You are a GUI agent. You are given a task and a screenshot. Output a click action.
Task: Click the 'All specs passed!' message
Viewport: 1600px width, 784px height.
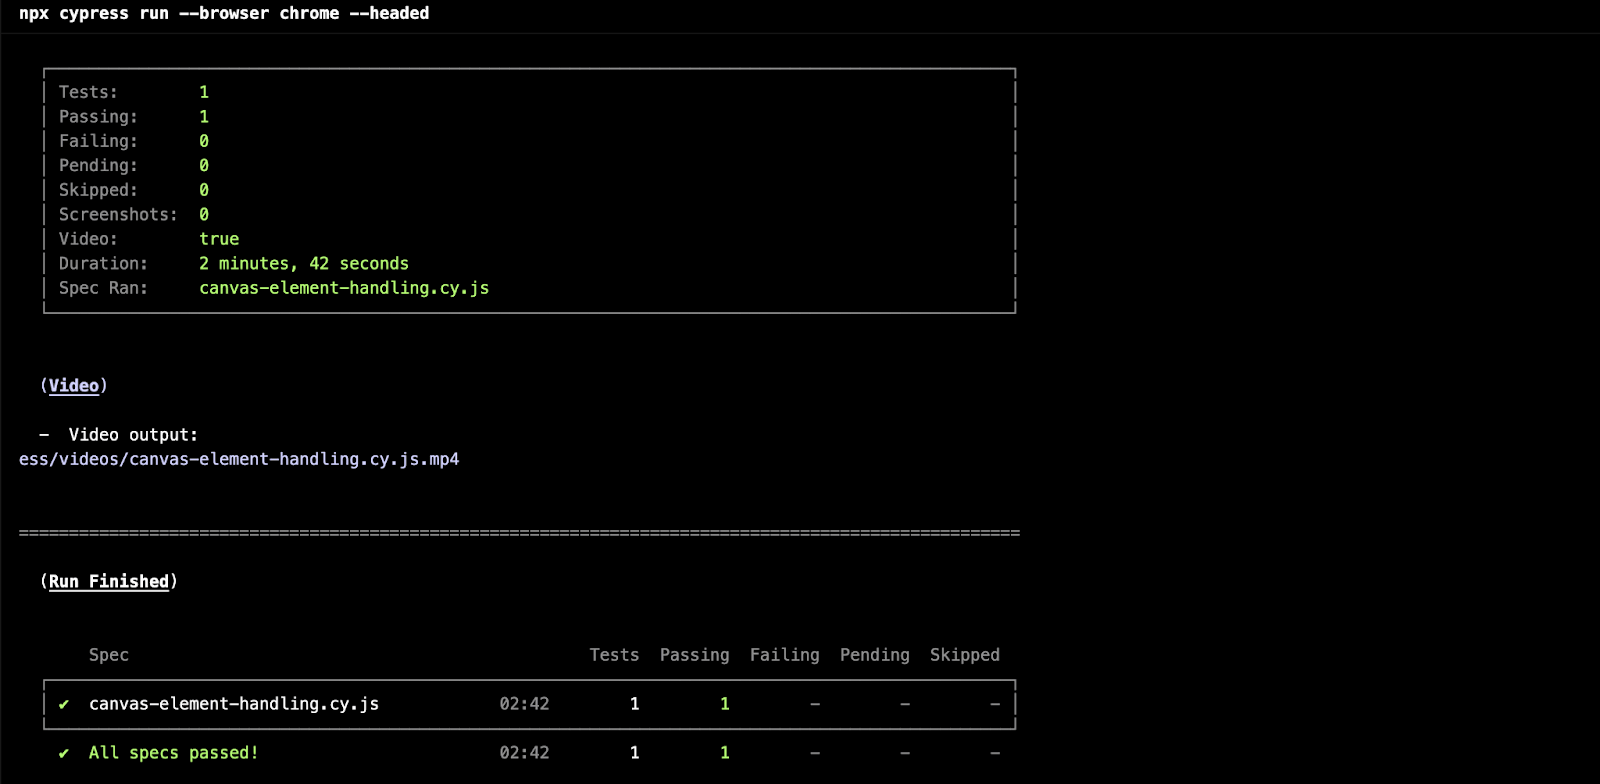173,753
